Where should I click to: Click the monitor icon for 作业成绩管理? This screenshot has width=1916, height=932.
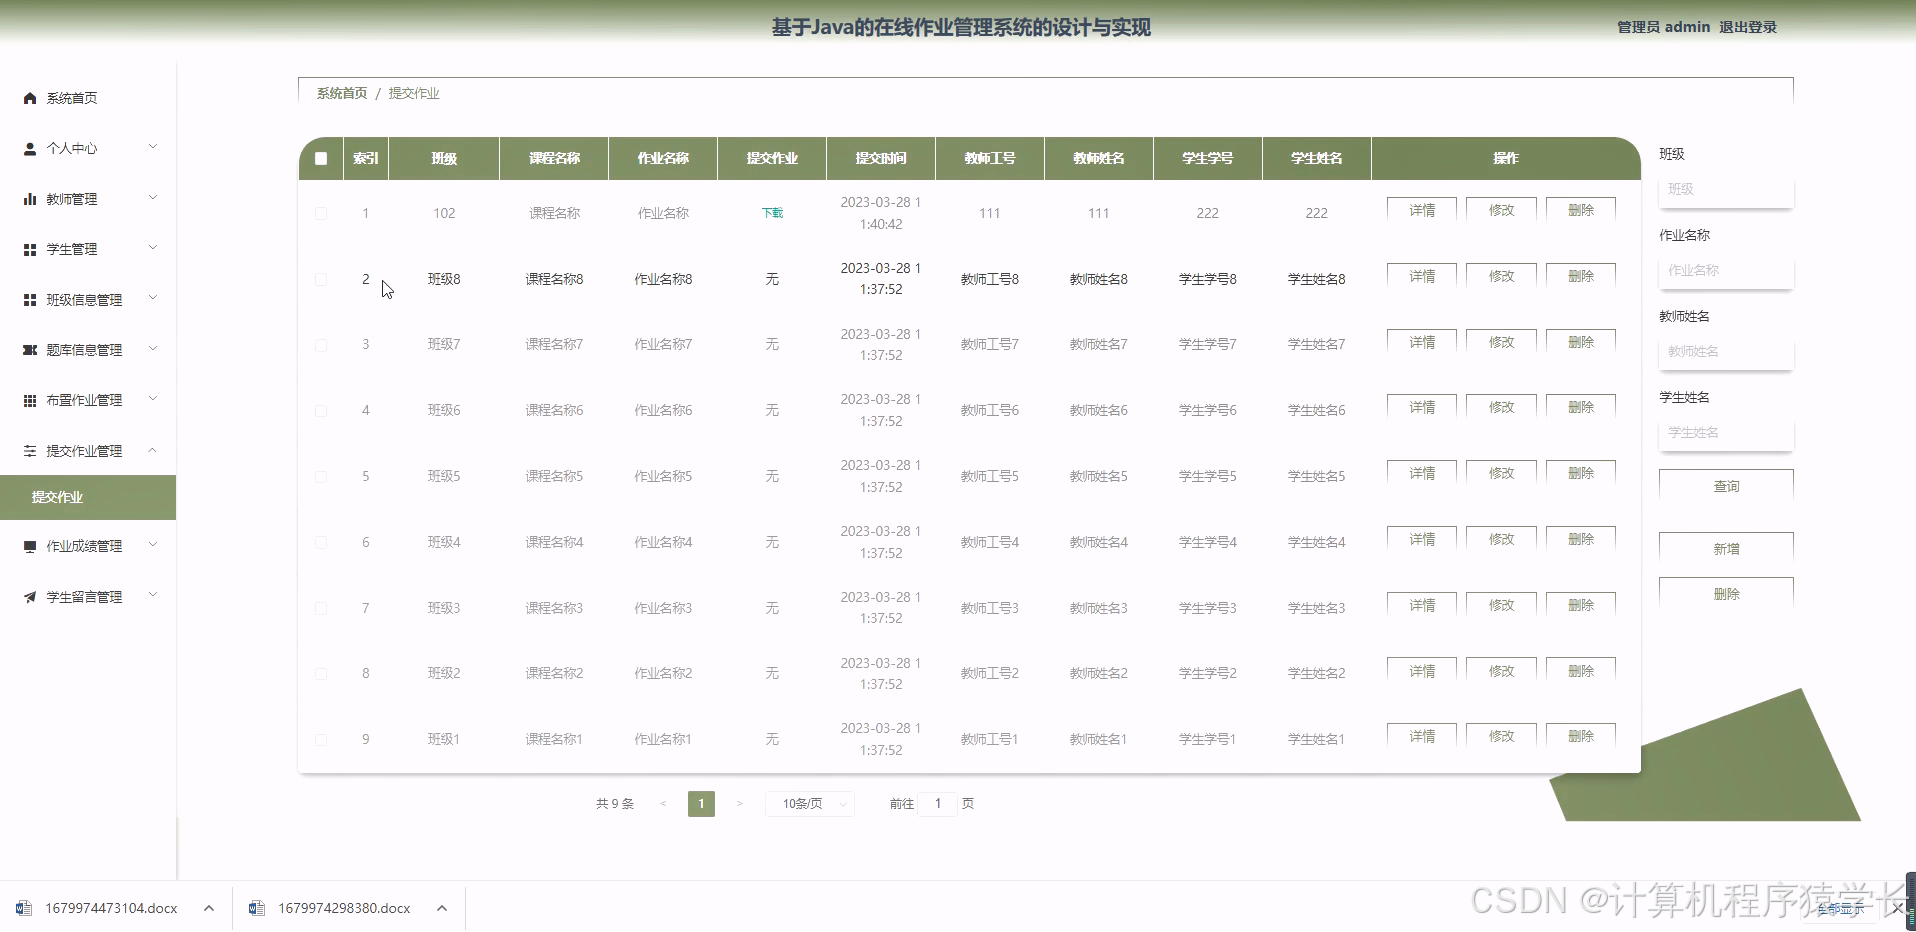point(30,546)
